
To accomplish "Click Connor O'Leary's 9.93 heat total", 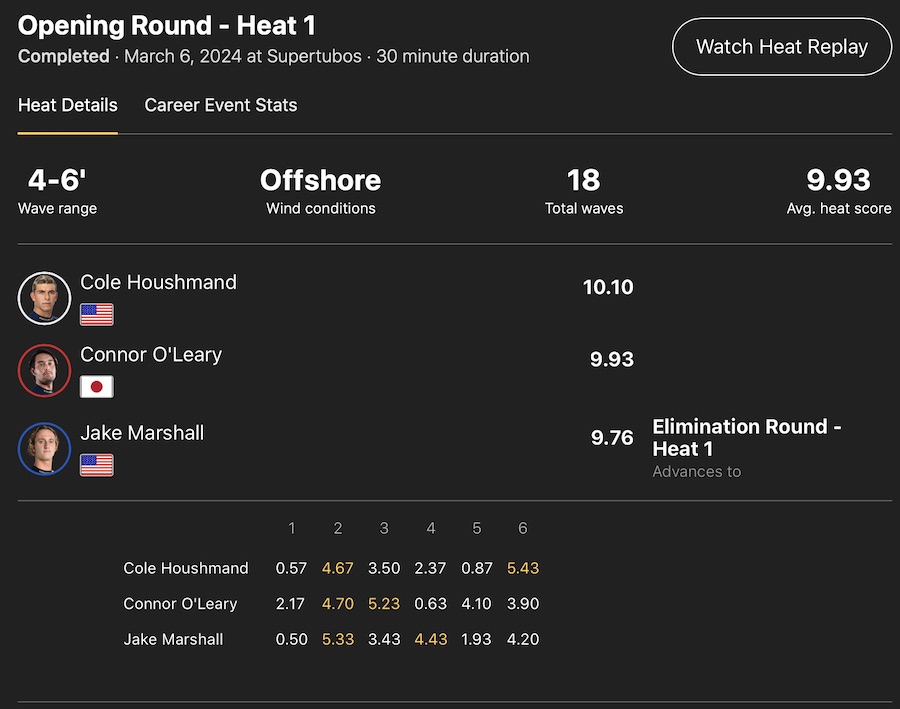I will pos(612,360).
